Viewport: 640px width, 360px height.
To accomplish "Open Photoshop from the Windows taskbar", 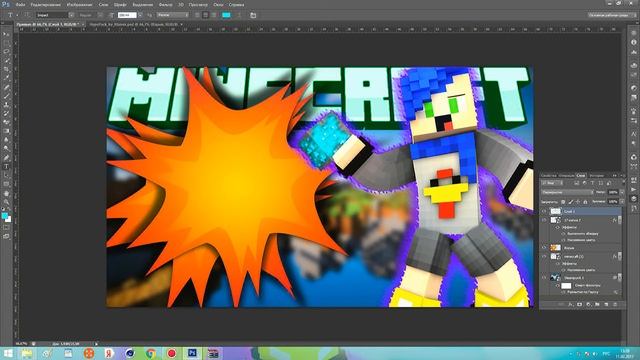I will tap(192, 353).
